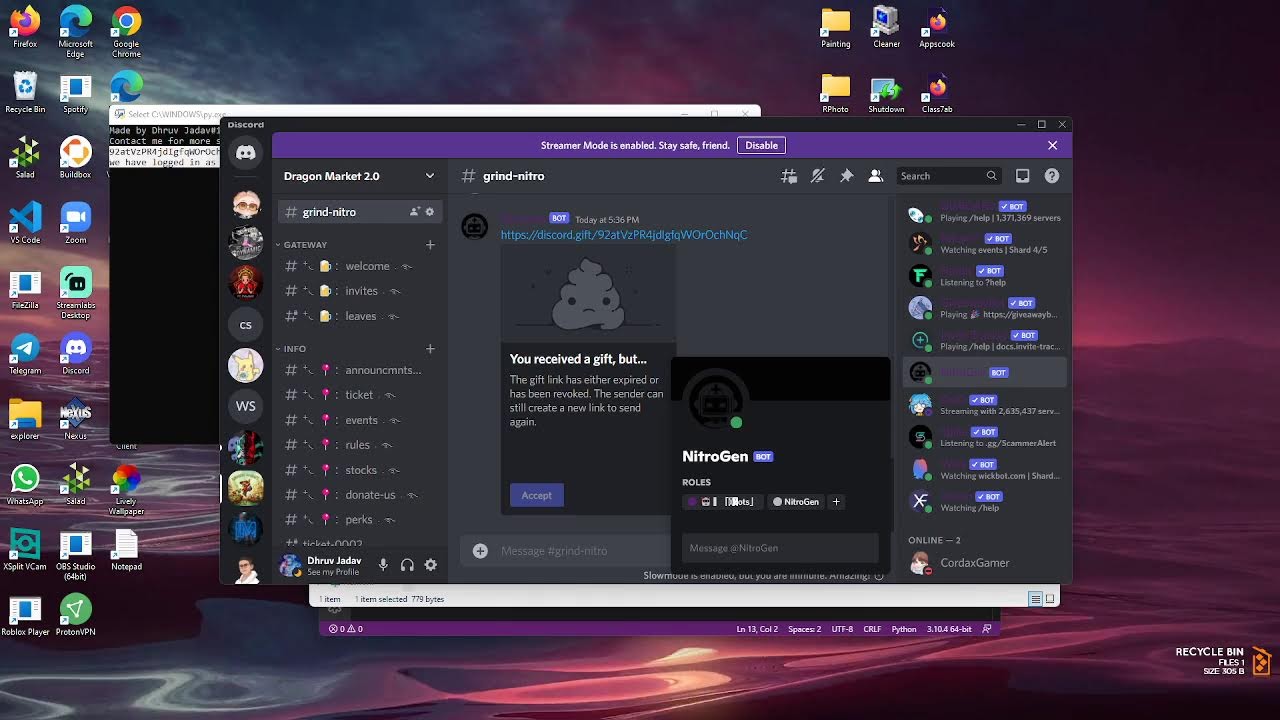Open the discord.gift link in chat

624,235
